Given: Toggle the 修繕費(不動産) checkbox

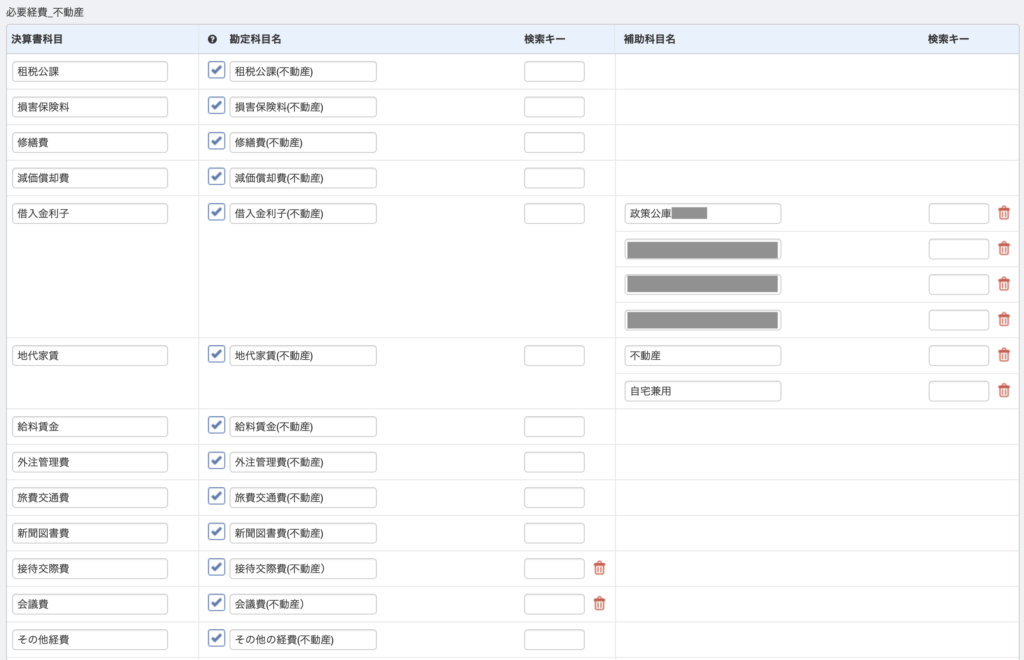Looking at the screenshot, I should point(216,141).
